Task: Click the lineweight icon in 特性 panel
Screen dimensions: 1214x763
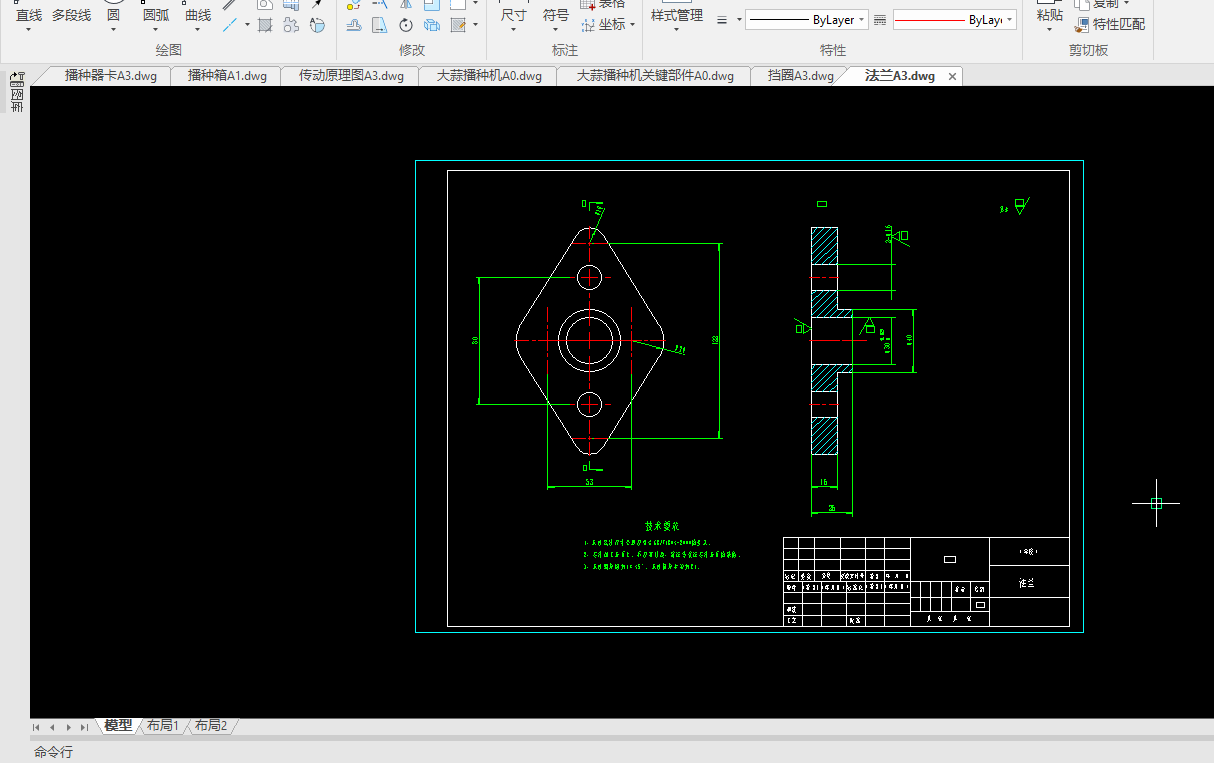Action: (x=723, y=20)
